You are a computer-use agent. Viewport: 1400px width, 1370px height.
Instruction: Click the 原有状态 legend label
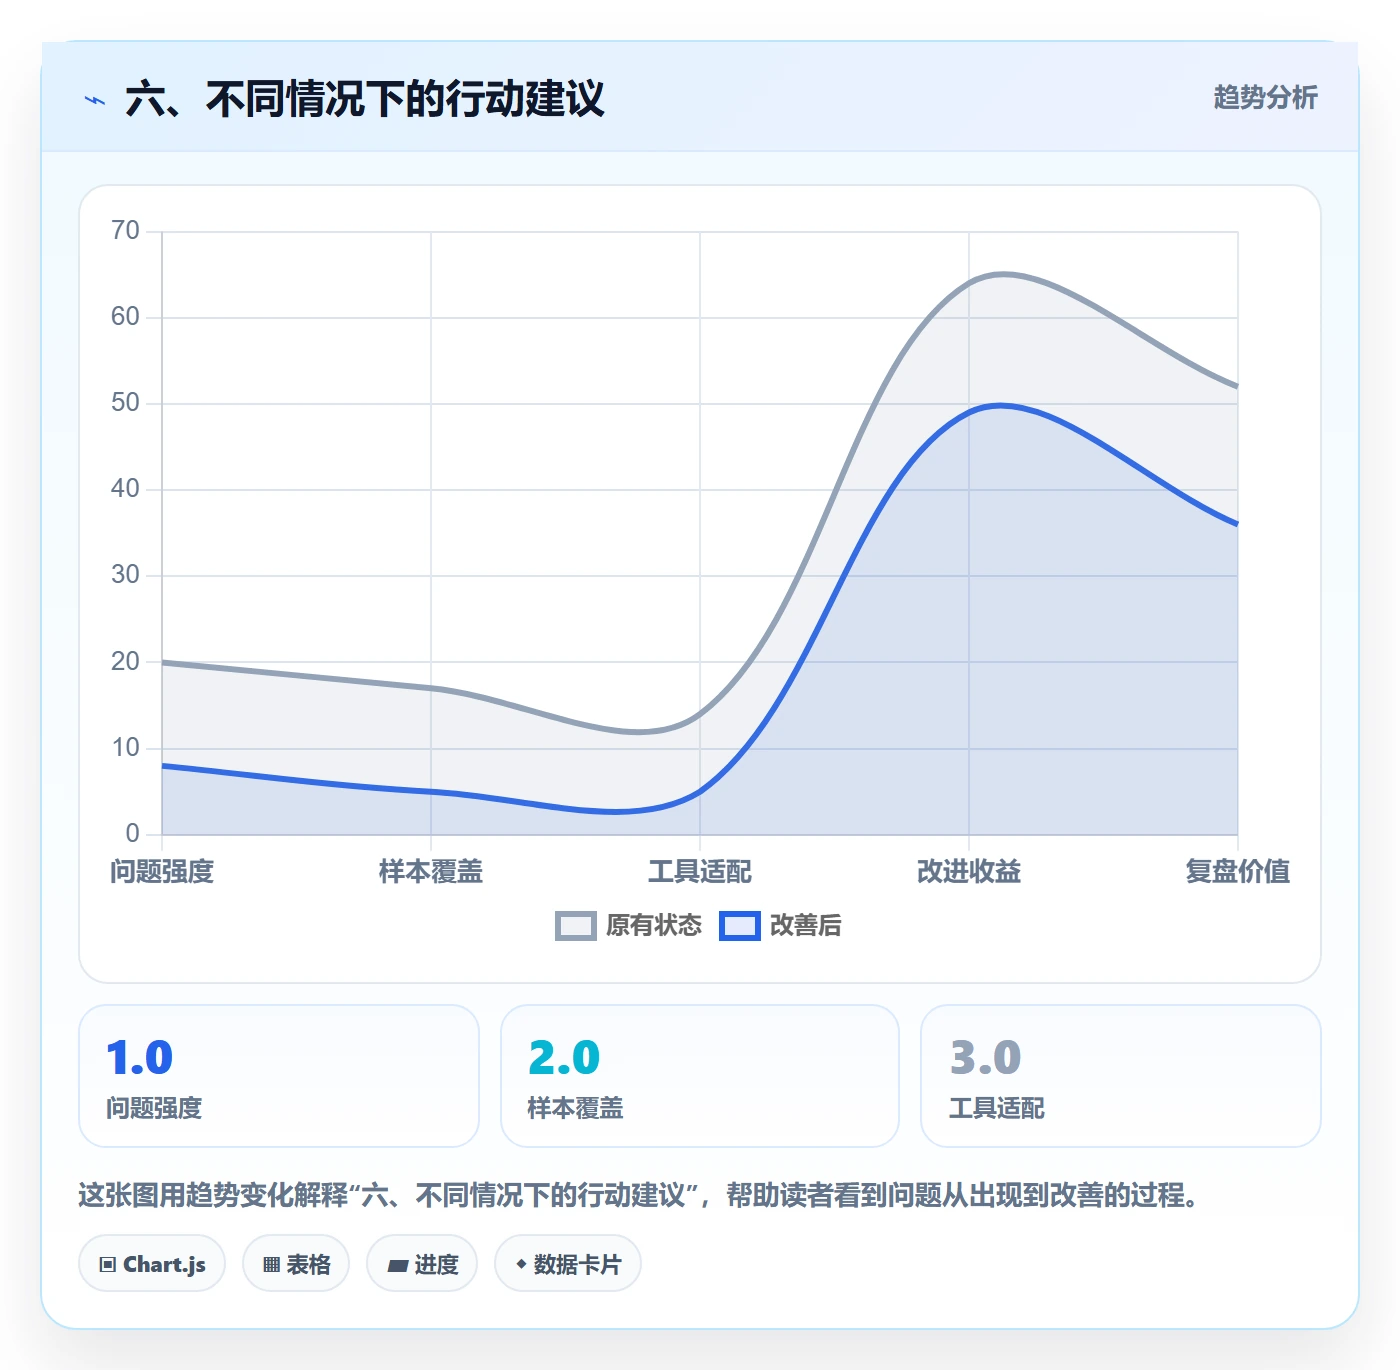pos(654,926)
